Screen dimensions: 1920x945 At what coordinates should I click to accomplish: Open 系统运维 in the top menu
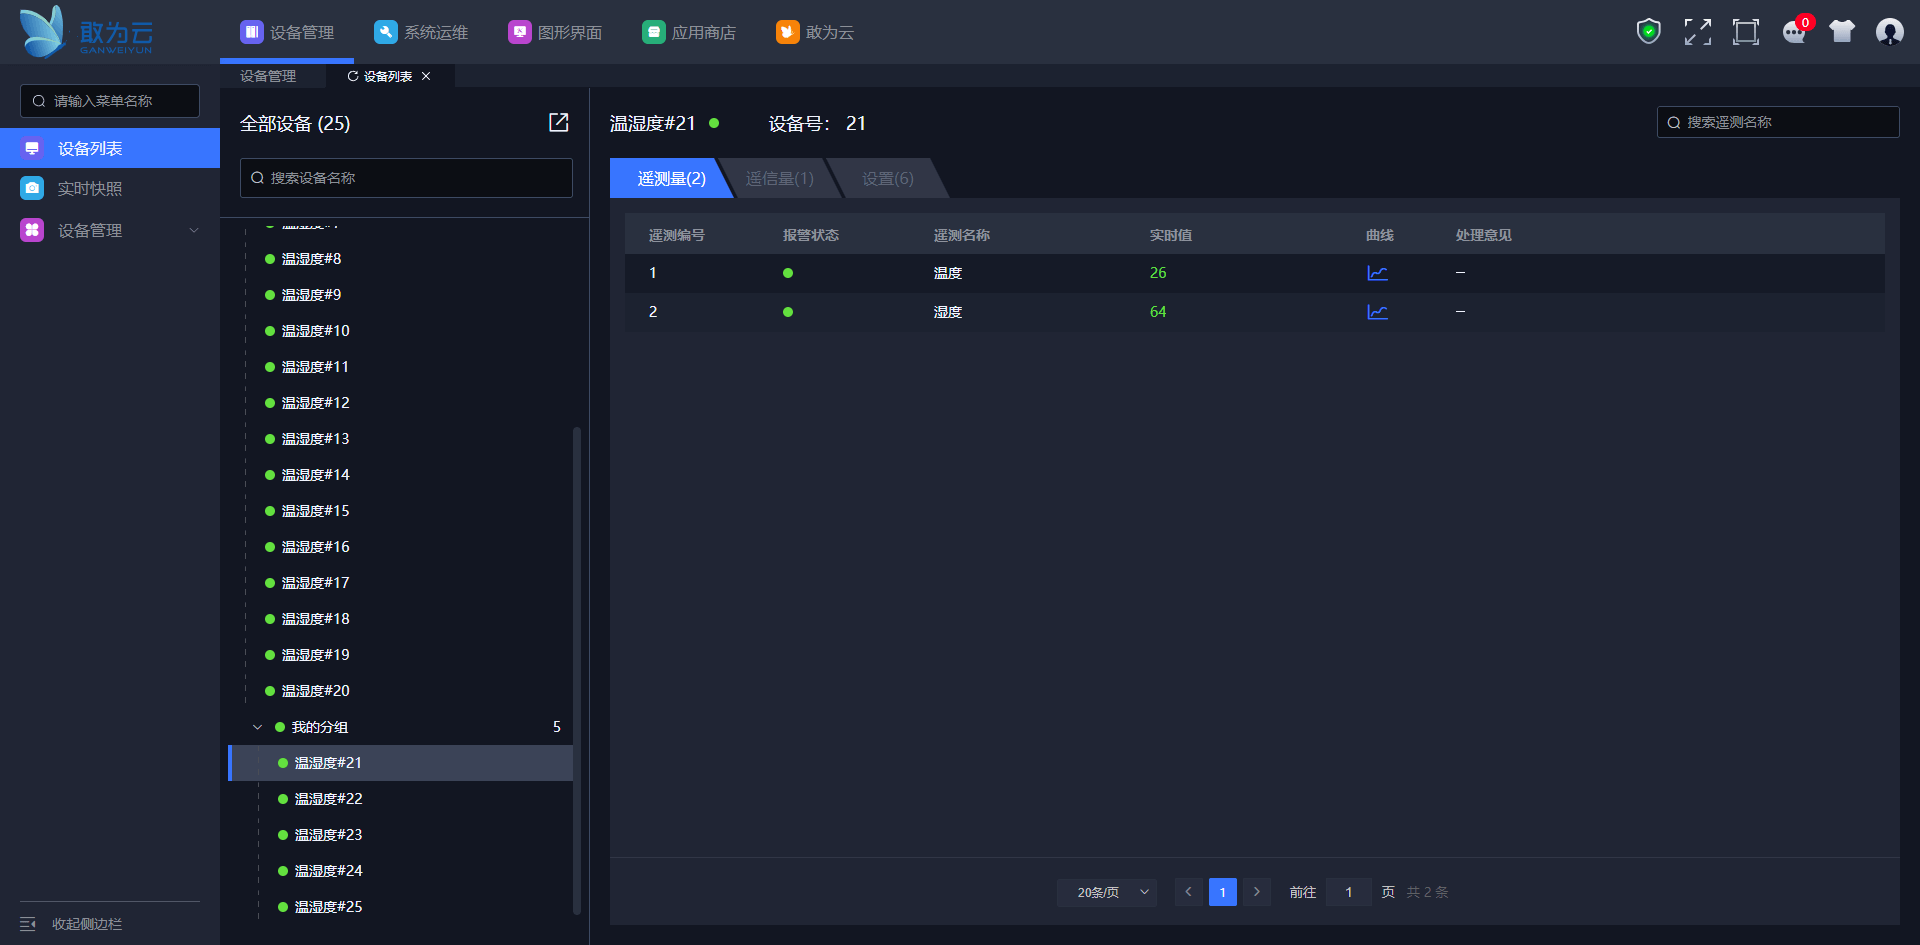pos(421,32)
